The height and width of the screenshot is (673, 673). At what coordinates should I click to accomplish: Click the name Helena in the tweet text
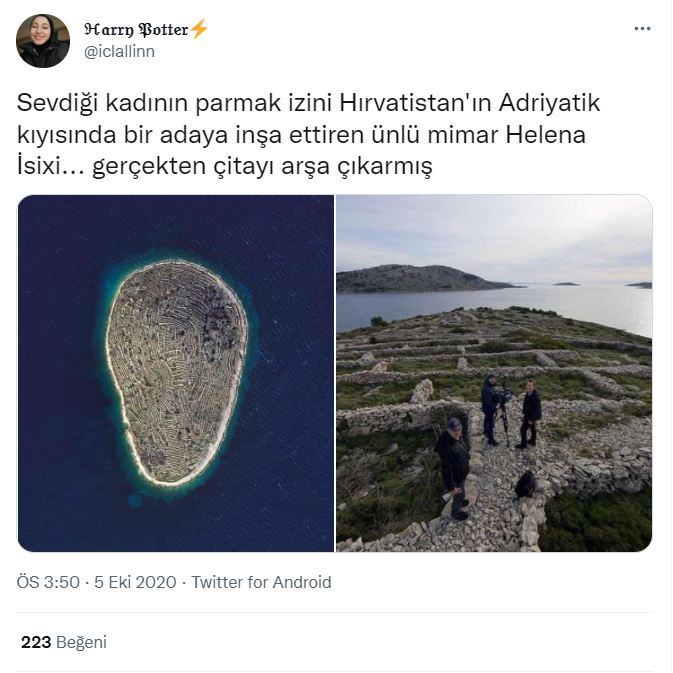click(546, 135)
